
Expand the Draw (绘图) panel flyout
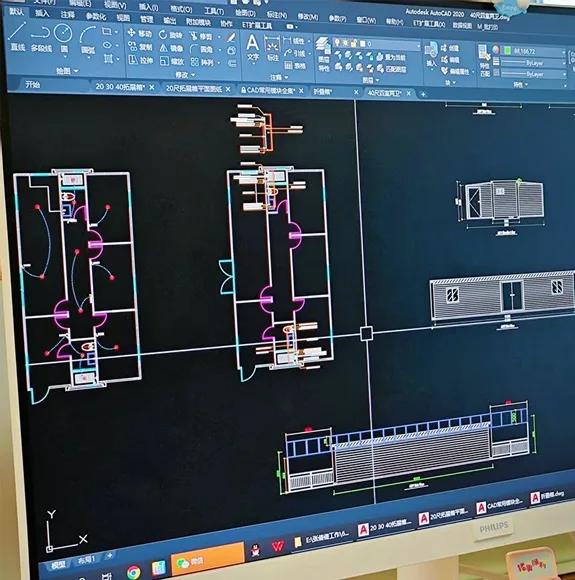coord(67,71)
